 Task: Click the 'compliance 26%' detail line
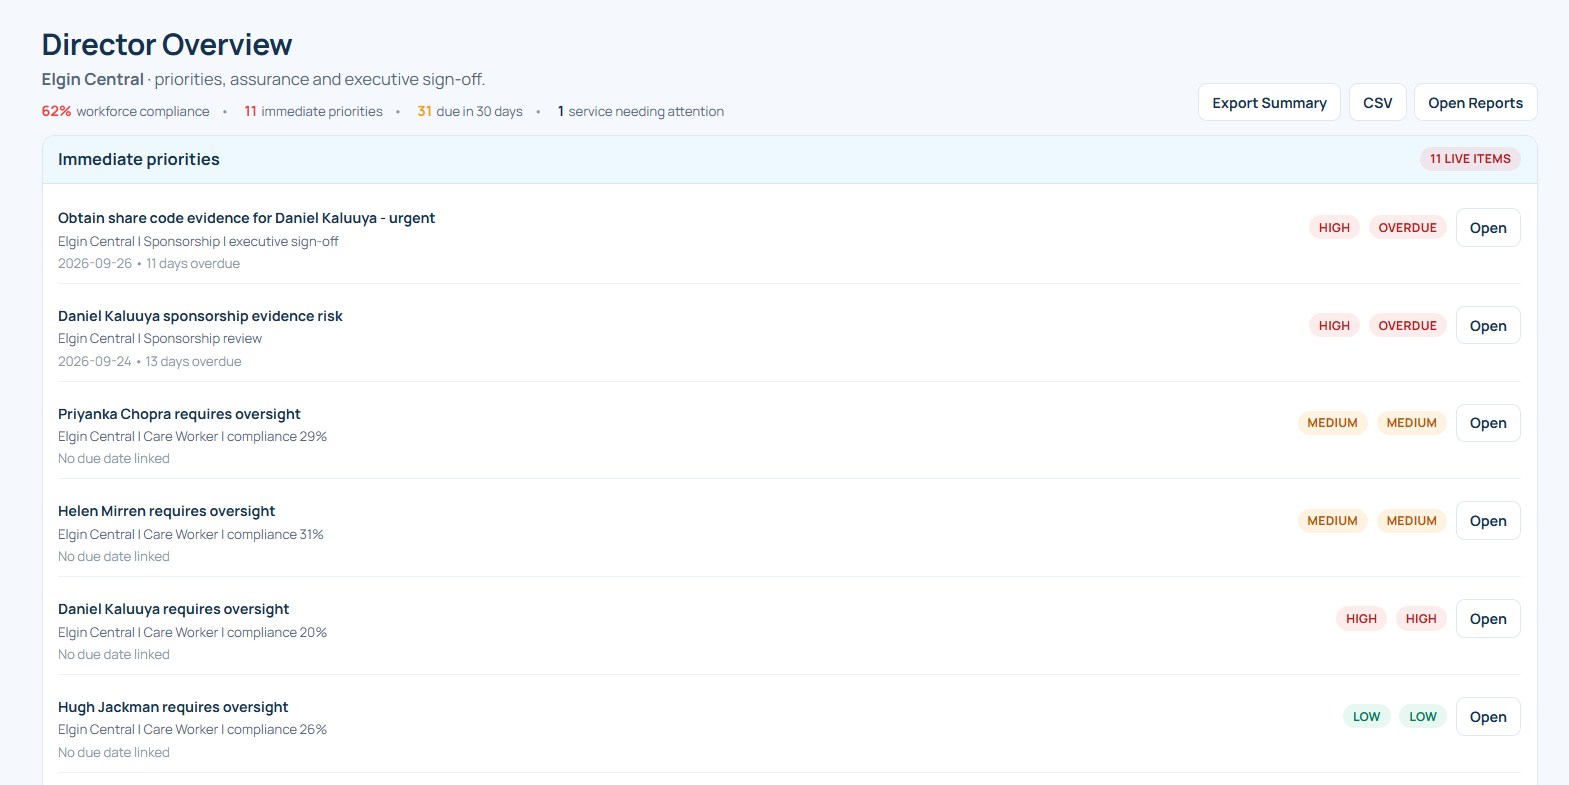click(192, 730)
